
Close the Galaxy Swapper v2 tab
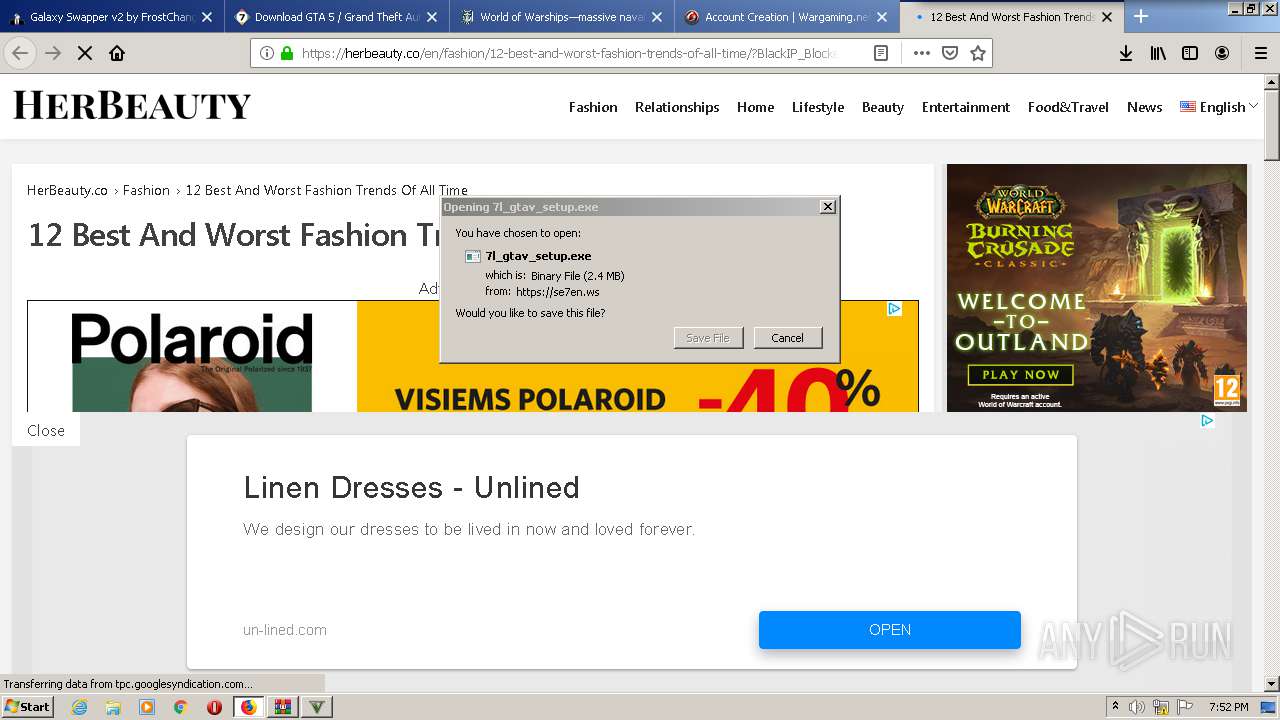(x=207, y=17)
